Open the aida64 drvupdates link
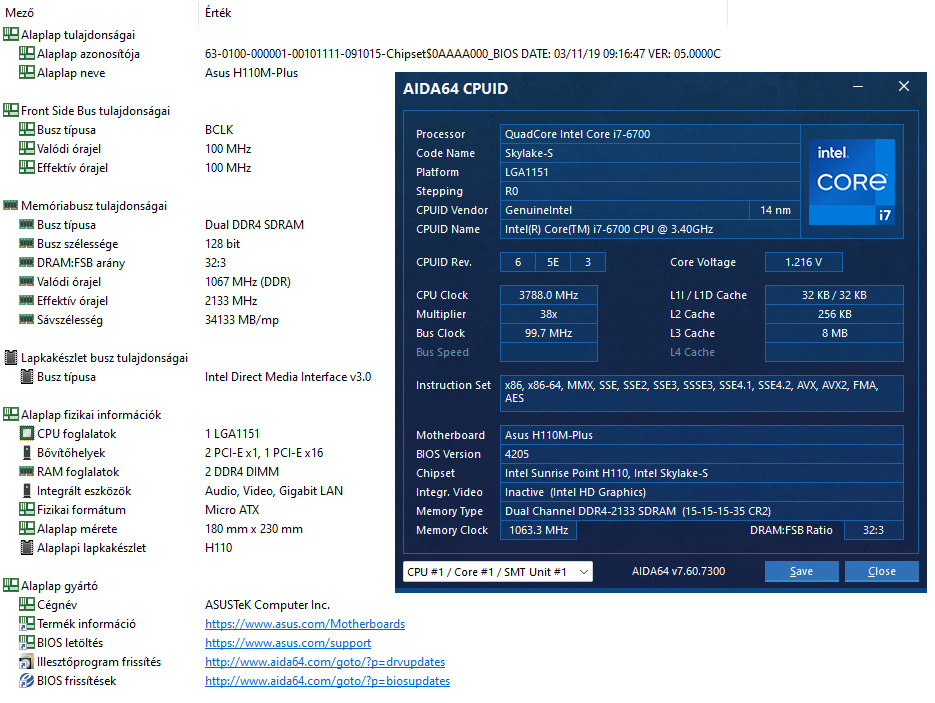The image size is (935, 703). coord(325,662)
